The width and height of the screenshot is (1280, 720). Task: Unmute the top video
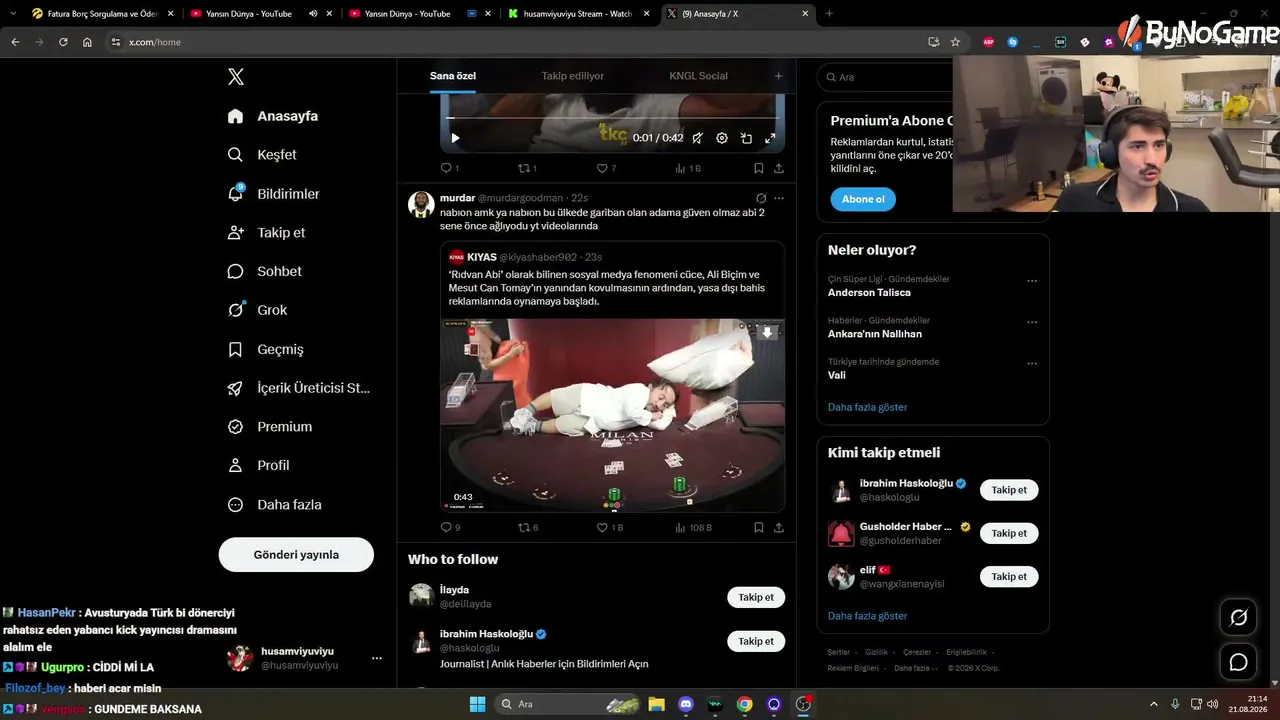[698, 138]
